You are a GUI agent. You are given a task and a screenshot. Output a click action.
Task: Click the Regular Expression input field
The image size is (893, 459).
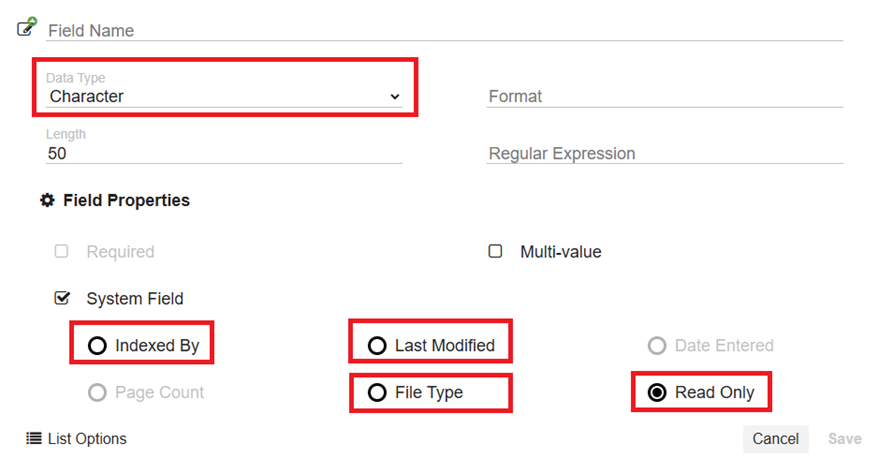(x=665, y=153)
